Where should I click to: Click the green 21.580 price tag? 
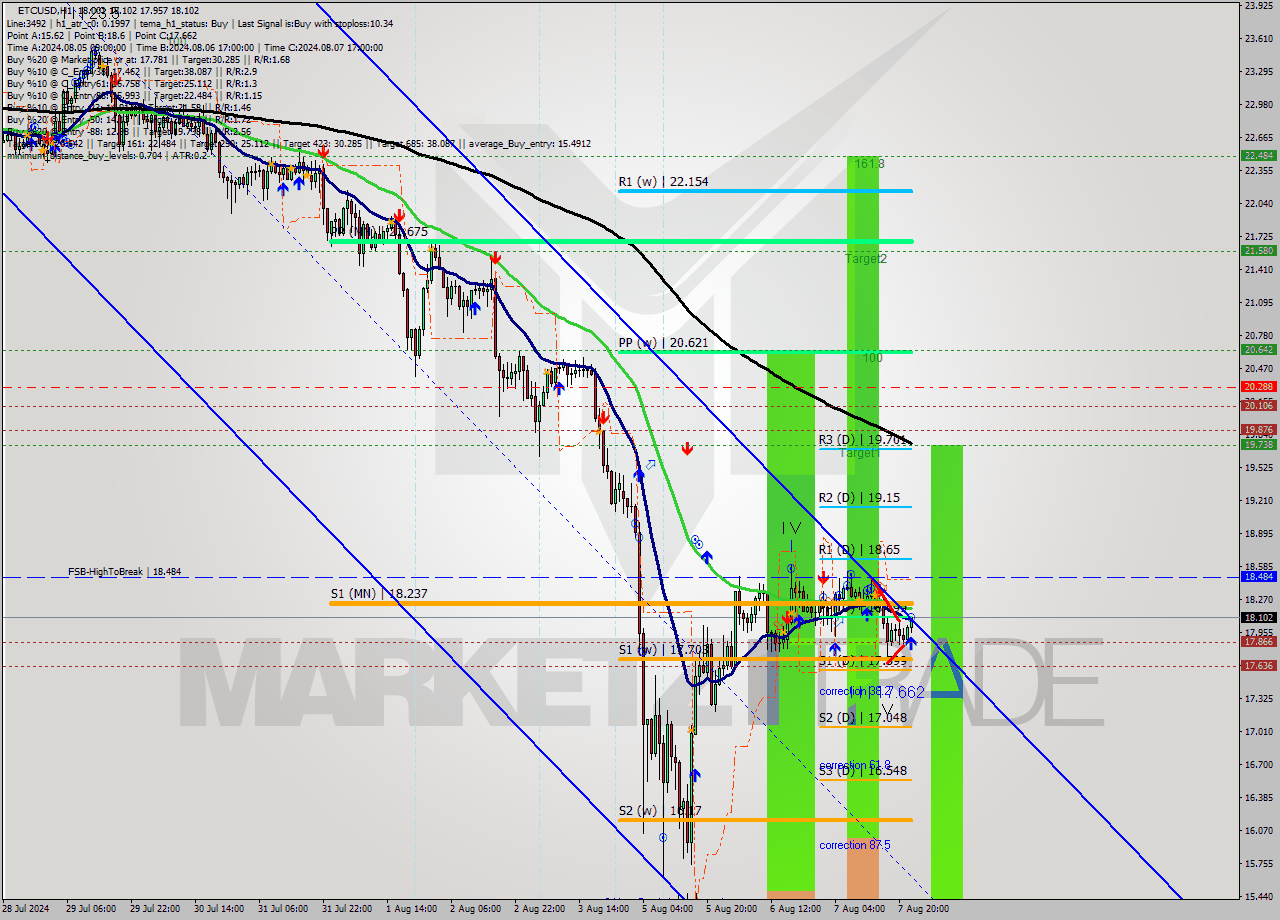pyautogui.click(x=1257, y=251)
